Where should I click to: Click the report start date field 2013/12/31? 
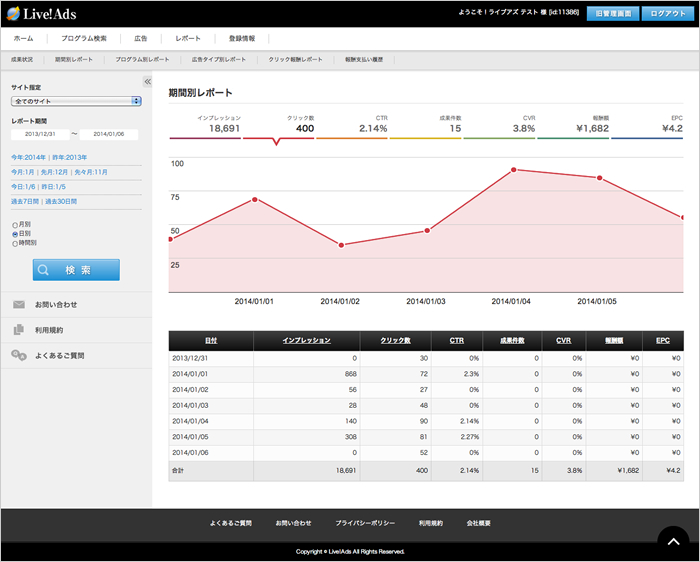pos(39,134)
